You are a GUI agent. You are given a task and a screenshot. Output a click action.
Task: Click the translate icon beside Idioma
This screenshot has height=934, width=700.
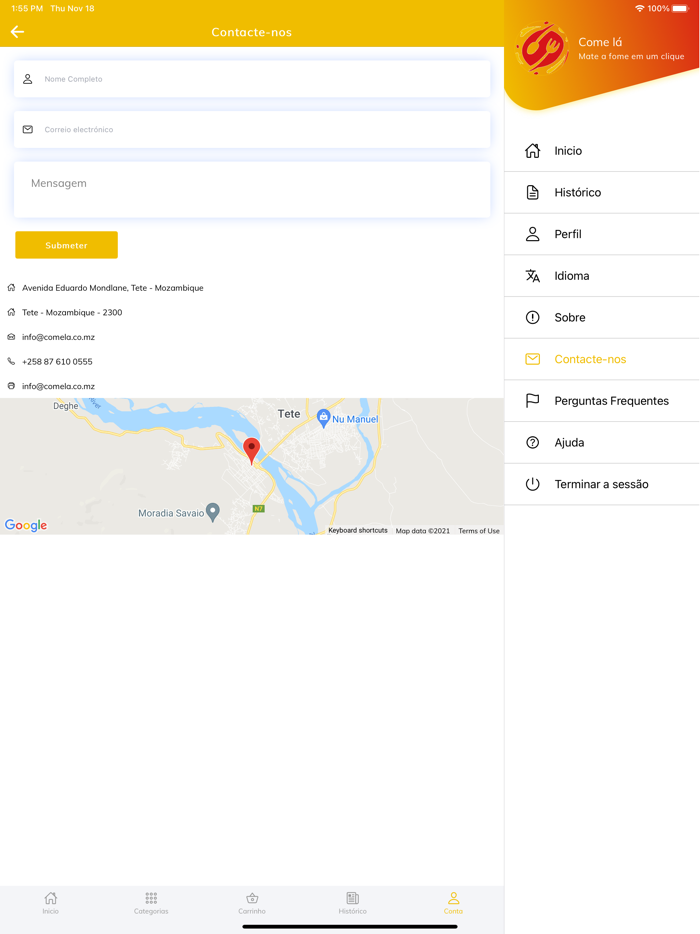coord(533,276)
